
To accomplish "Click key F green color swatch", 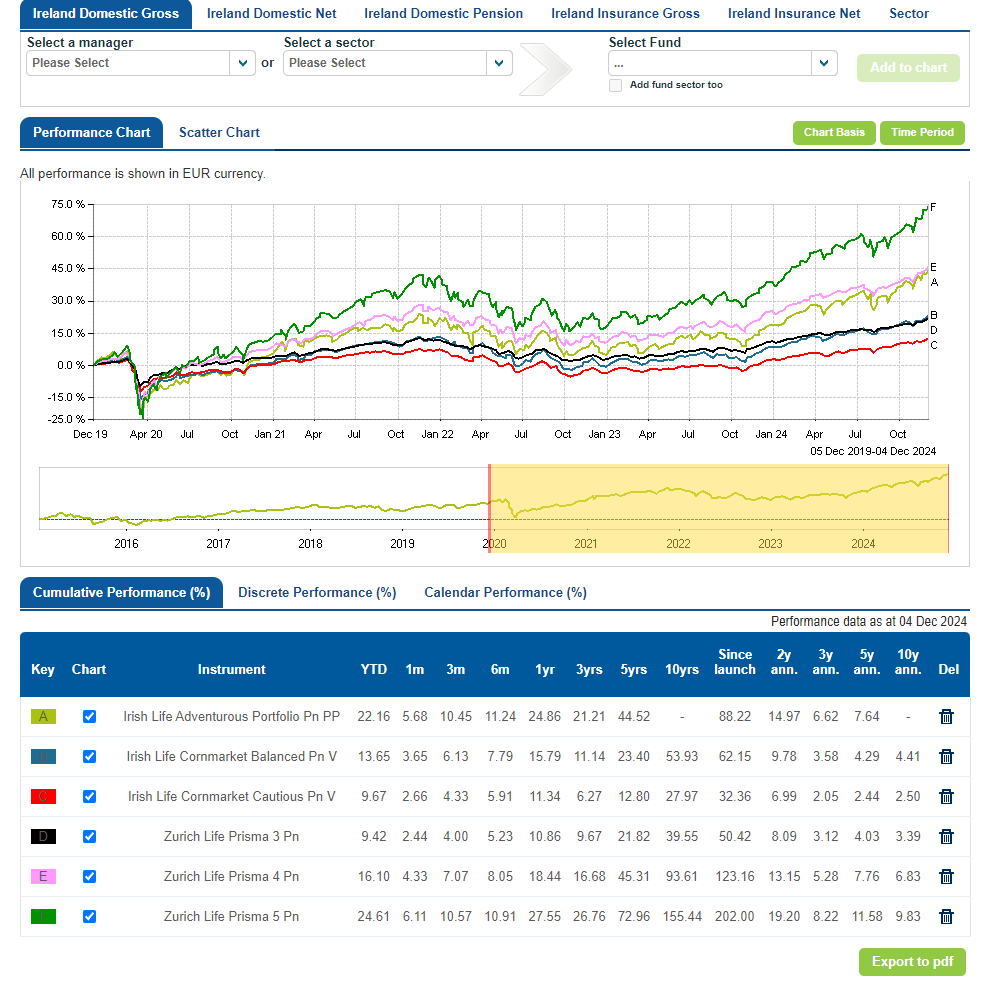I will click(x=43, y=916).
